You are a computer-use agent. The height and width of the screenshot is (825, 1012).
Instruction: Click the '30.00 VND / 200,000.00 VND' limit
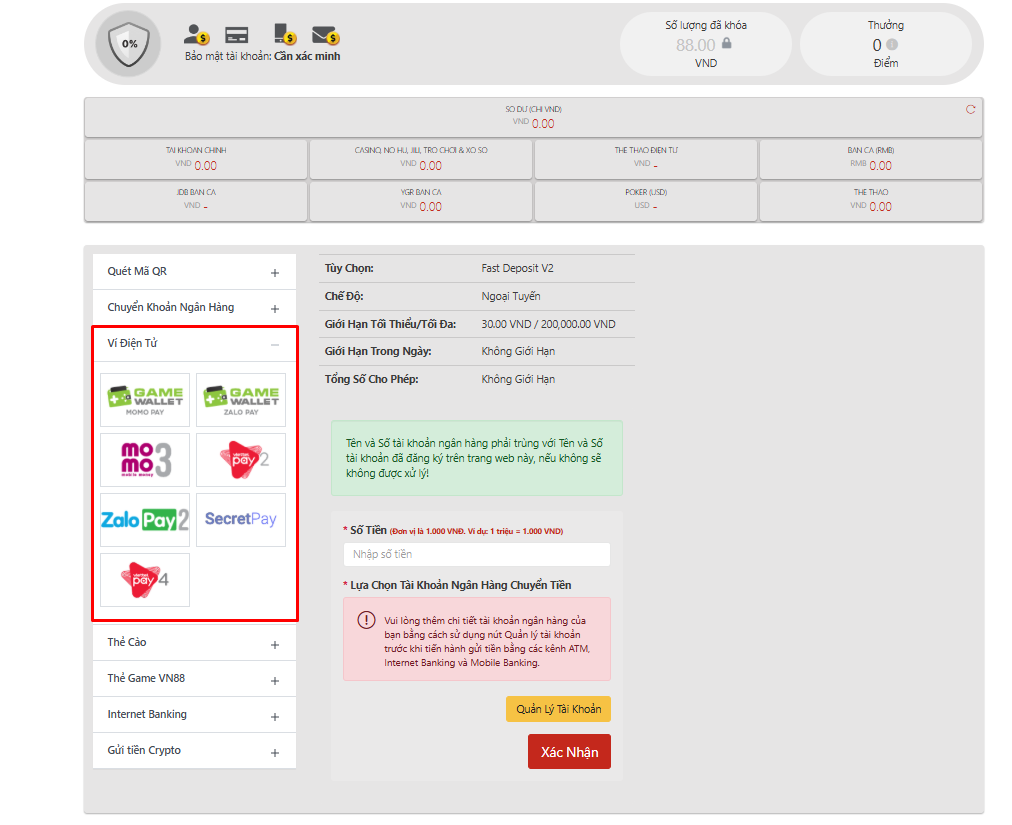pos(549,324)
